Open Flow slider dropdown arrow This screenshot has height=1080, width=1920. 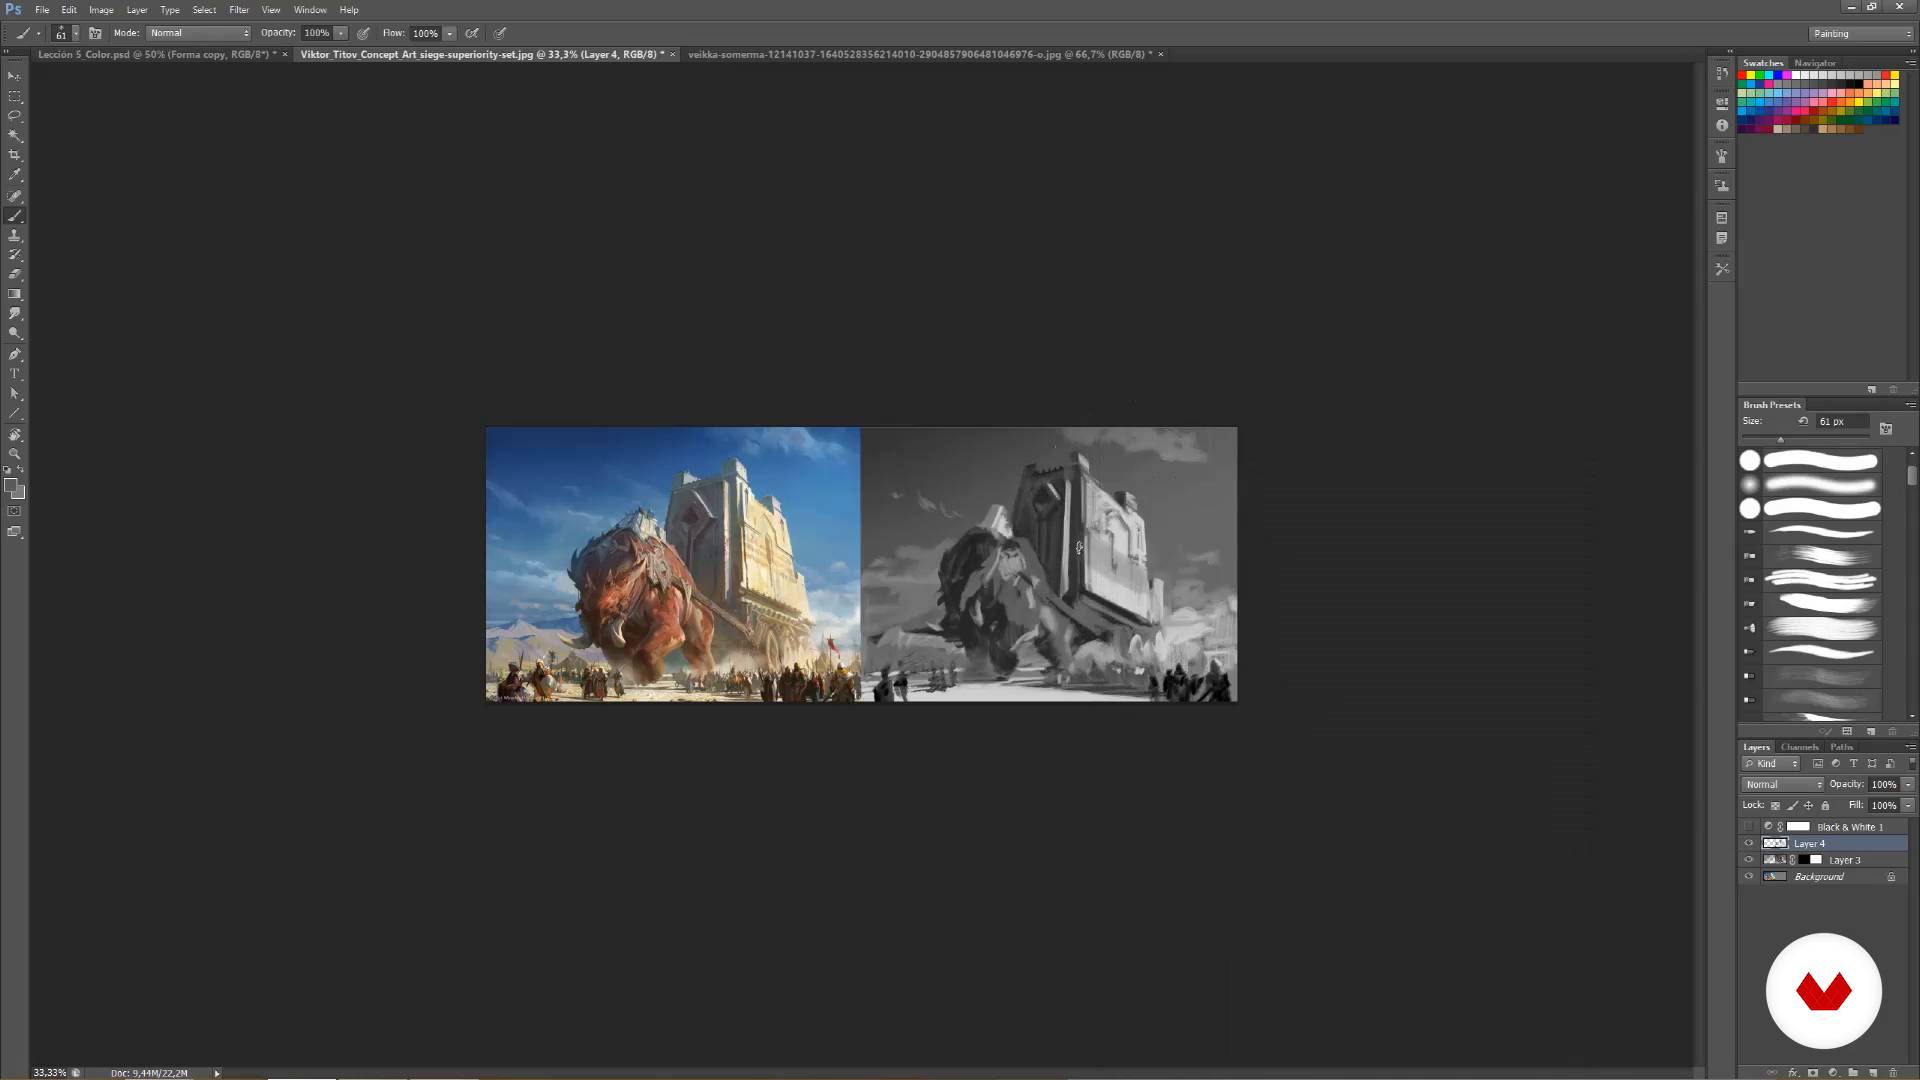coord(450,33)
